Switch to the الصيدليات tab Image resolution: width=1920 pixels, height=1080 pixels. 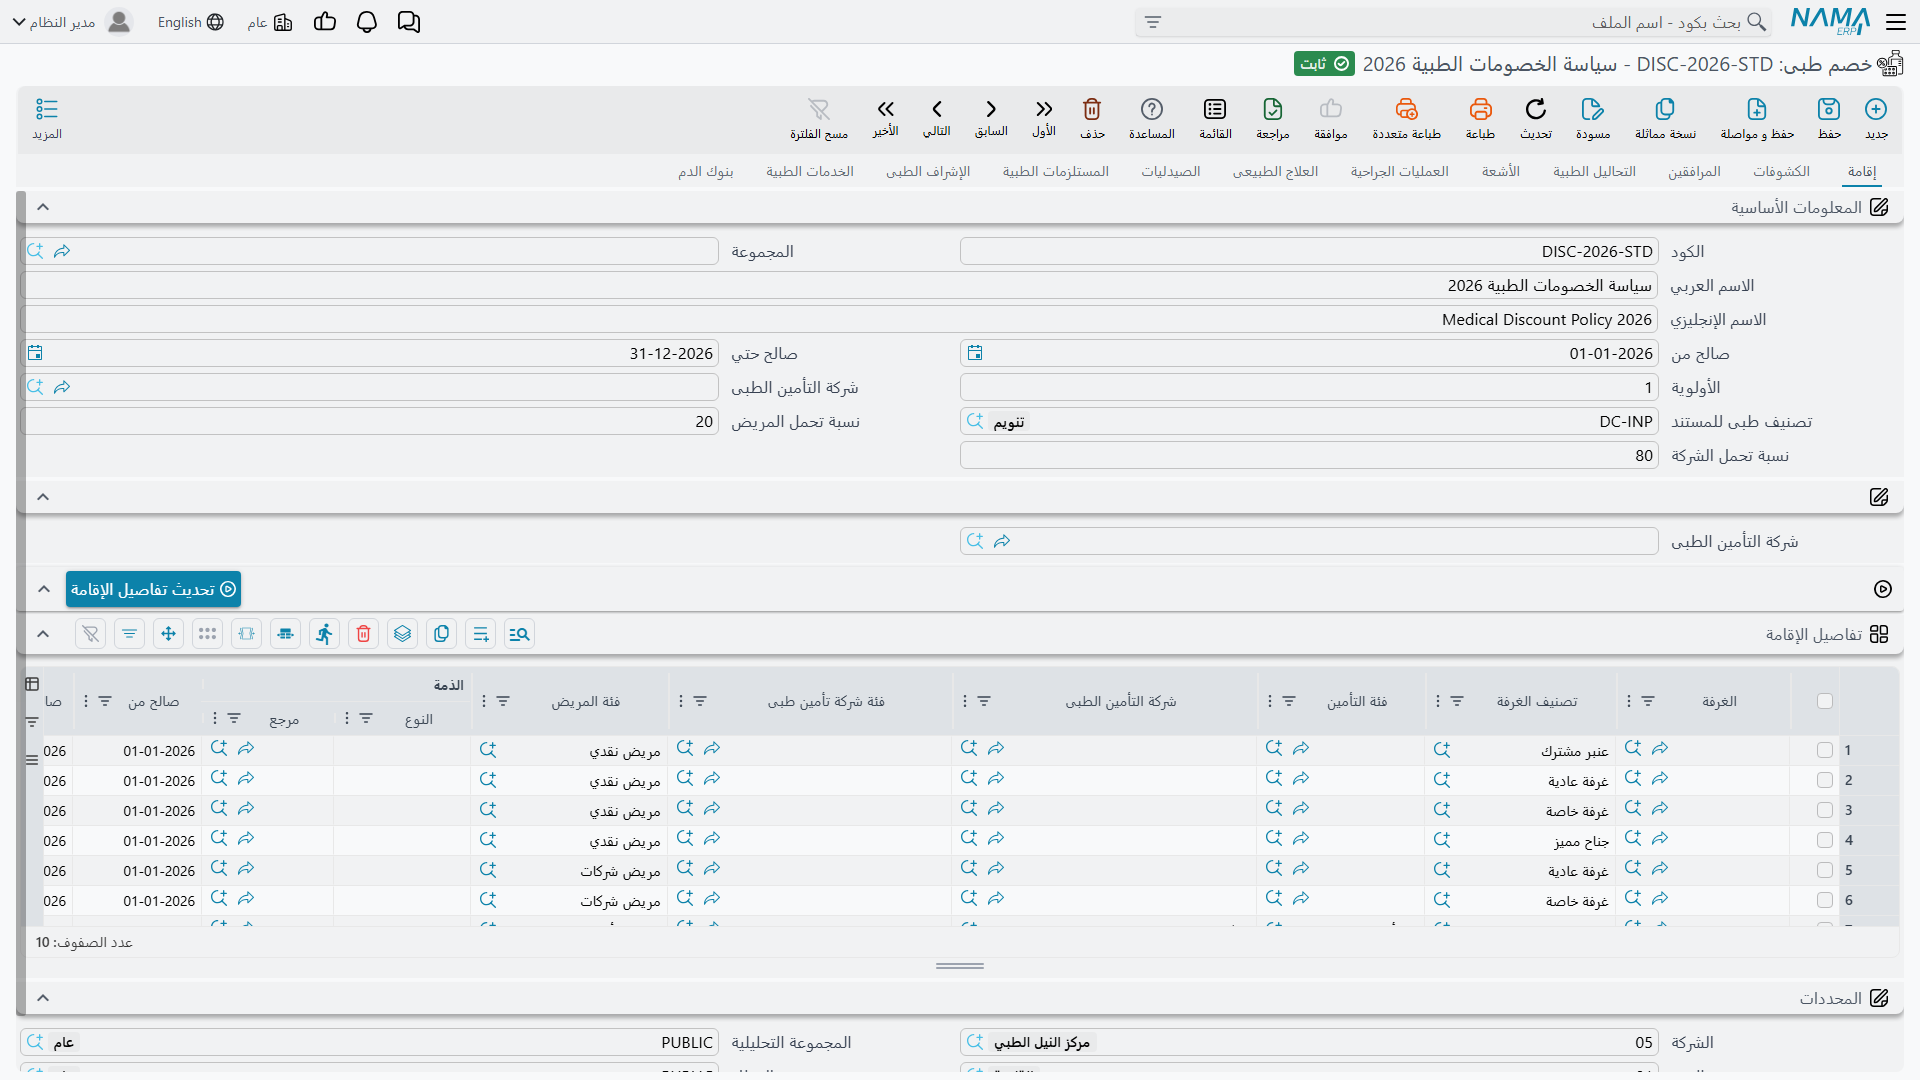[x=1171, y=171]
